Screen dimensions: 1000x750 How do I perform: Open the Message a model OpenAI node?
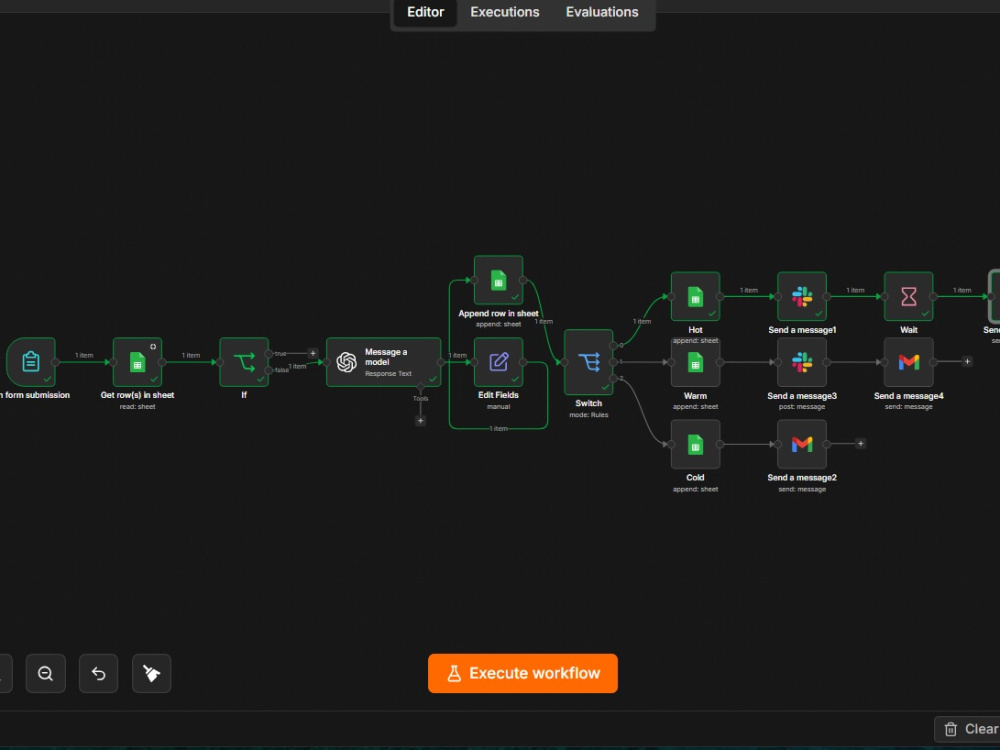(383, 362)
